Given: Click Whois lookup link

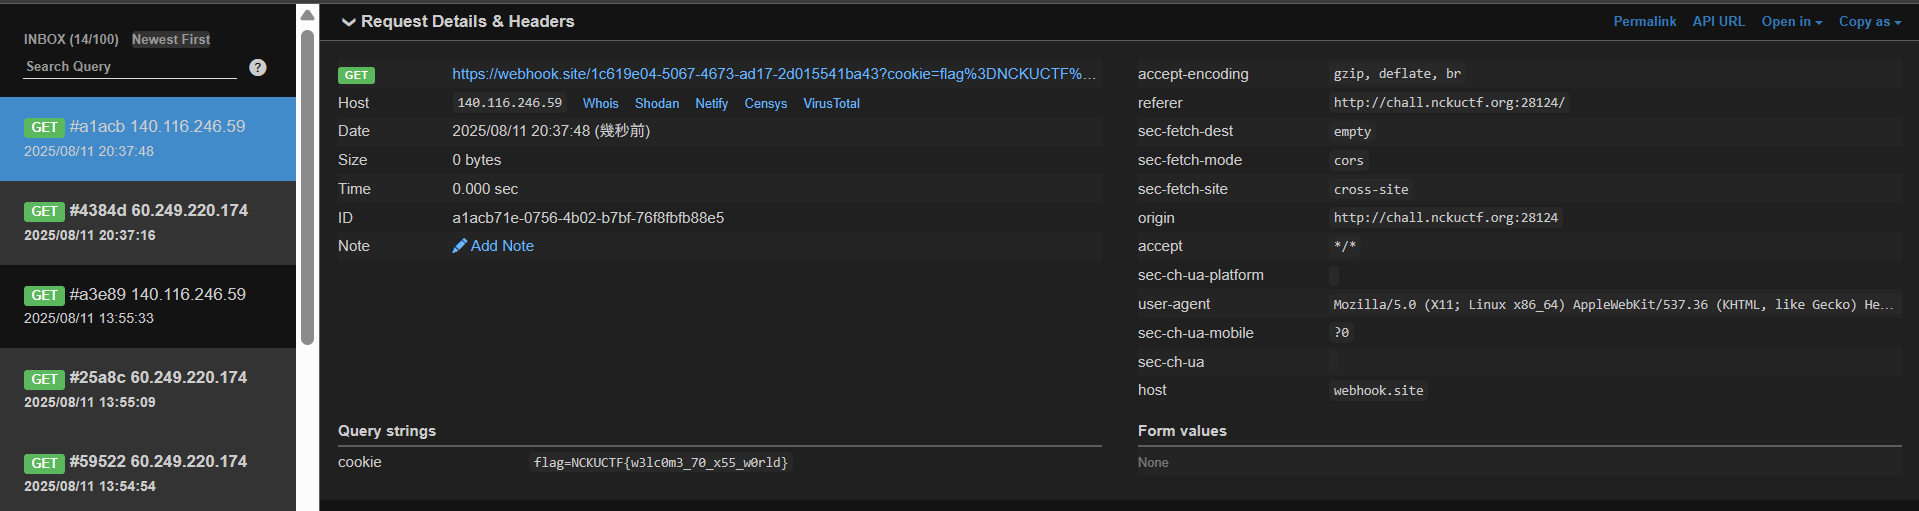Looking at the screenshot, I should [x=600, y=103].
